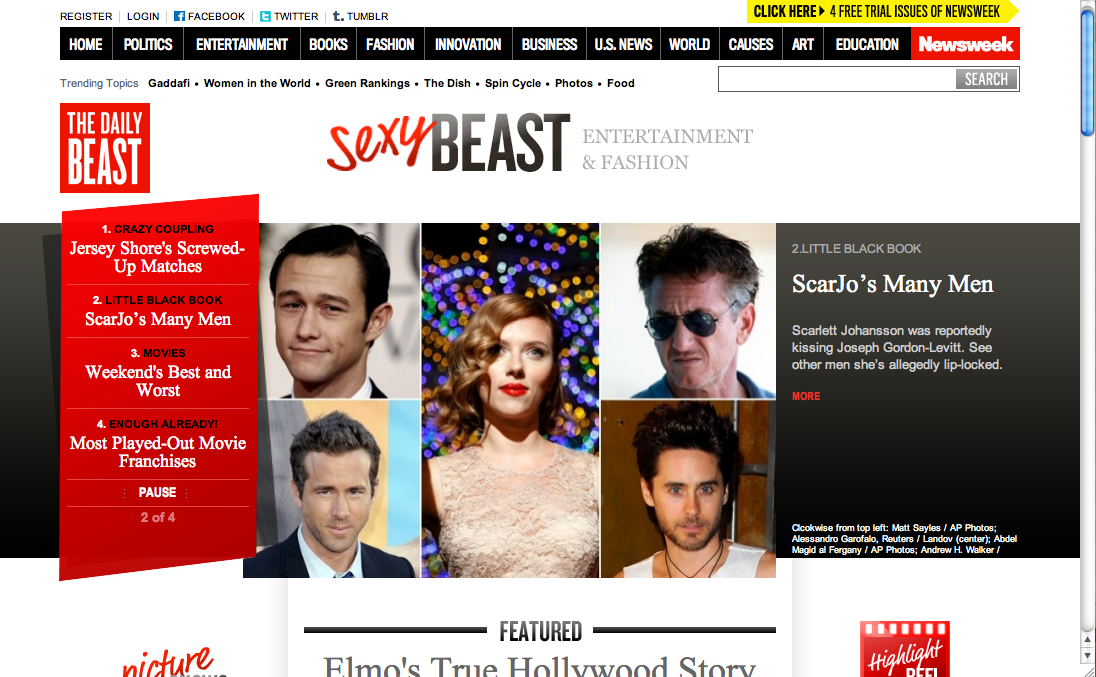Open the Fashion section
Image resolution: width=1096 pixels, height=677 pixels.
tap(390, 44)
